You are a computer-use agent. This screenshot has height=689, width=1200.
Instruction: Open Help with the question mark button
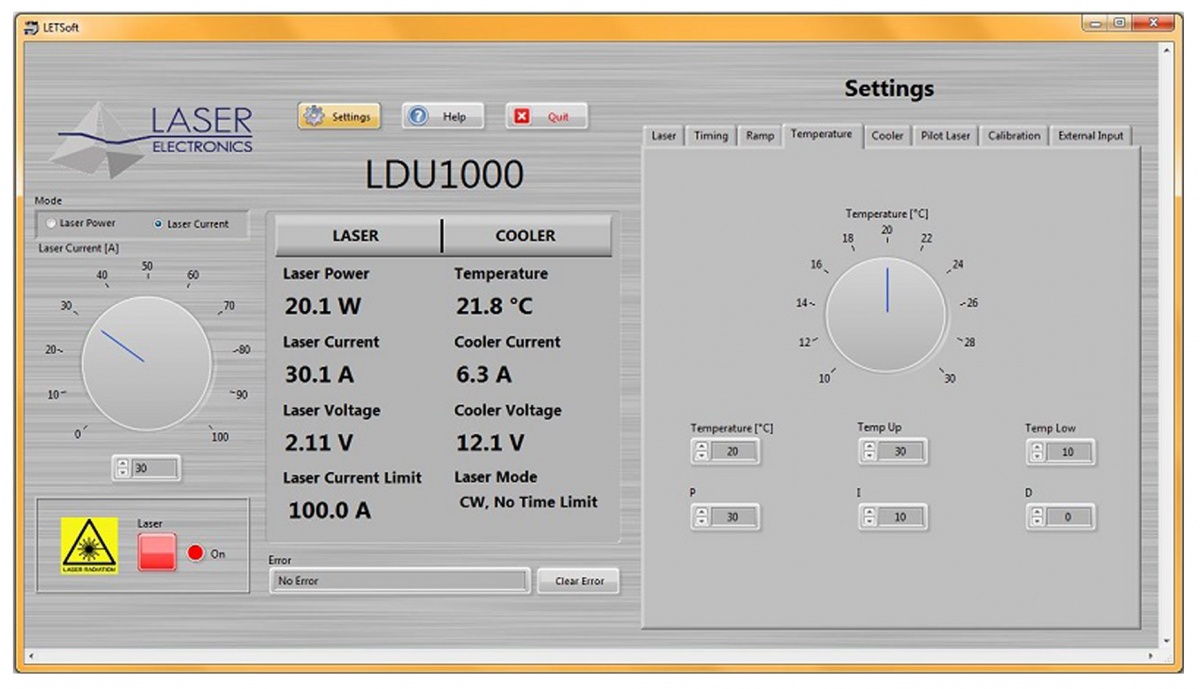coord(442,117)
